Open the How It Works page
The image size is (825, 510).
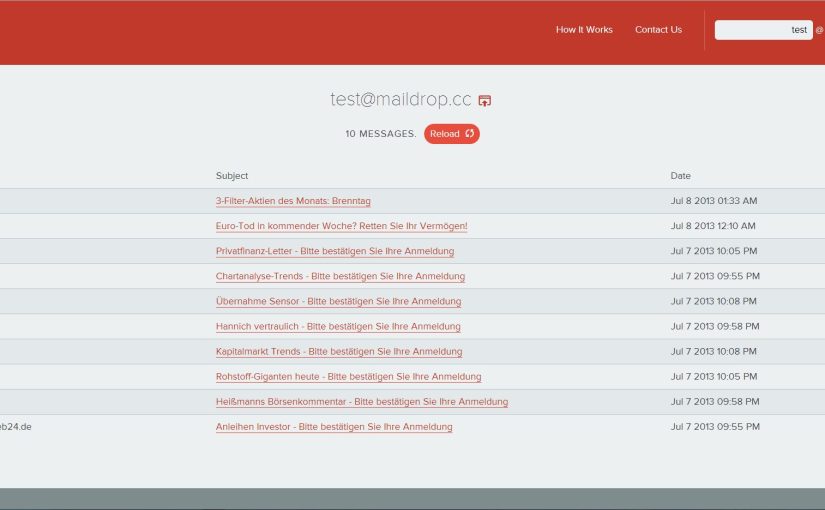[x=584, y=29]
